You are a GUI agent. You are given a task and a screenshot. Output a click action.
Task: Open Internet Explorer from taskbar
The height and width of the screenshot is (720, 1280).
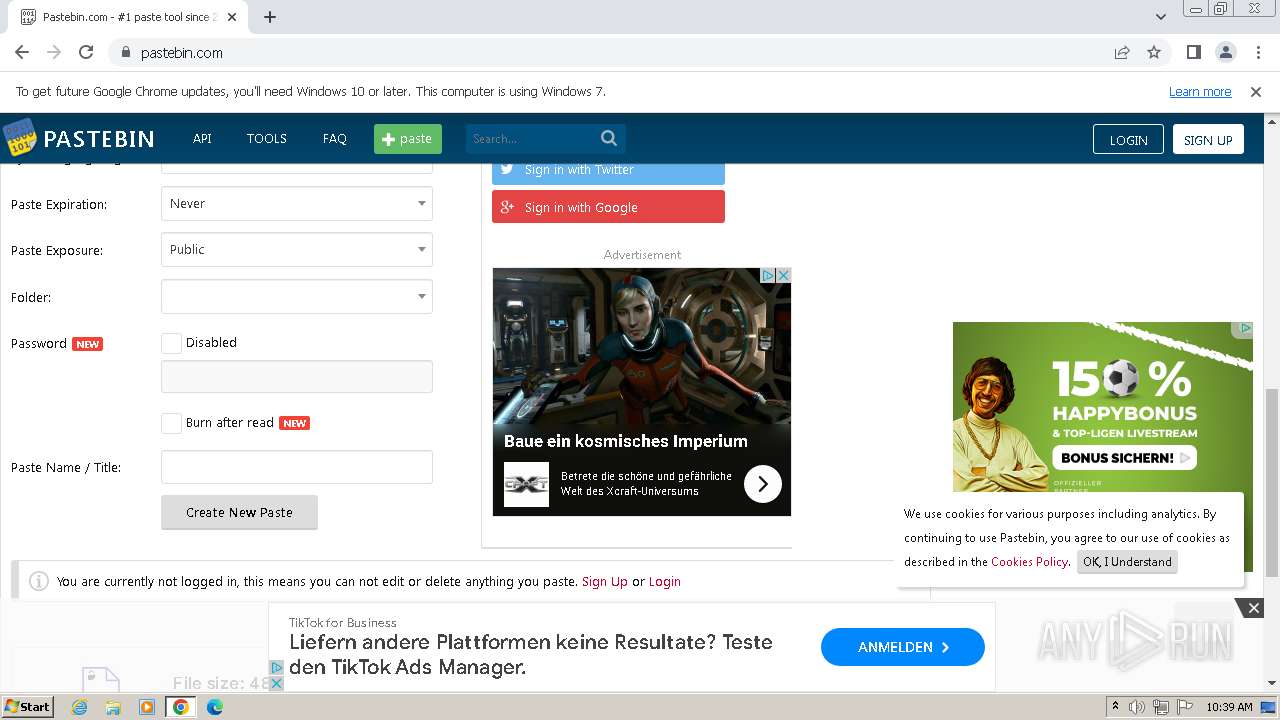[x=79, y=707]
